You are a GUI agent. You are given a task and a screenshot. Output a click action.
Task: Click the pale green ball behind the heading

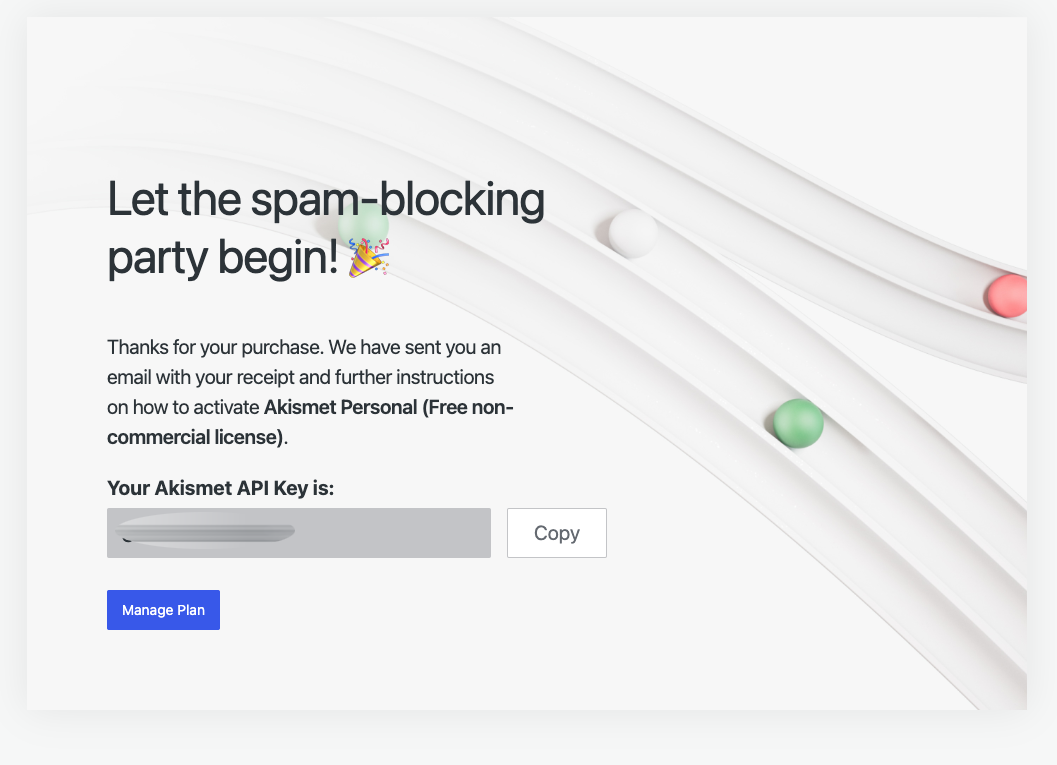pyautogui.click(x=364, y=226)
